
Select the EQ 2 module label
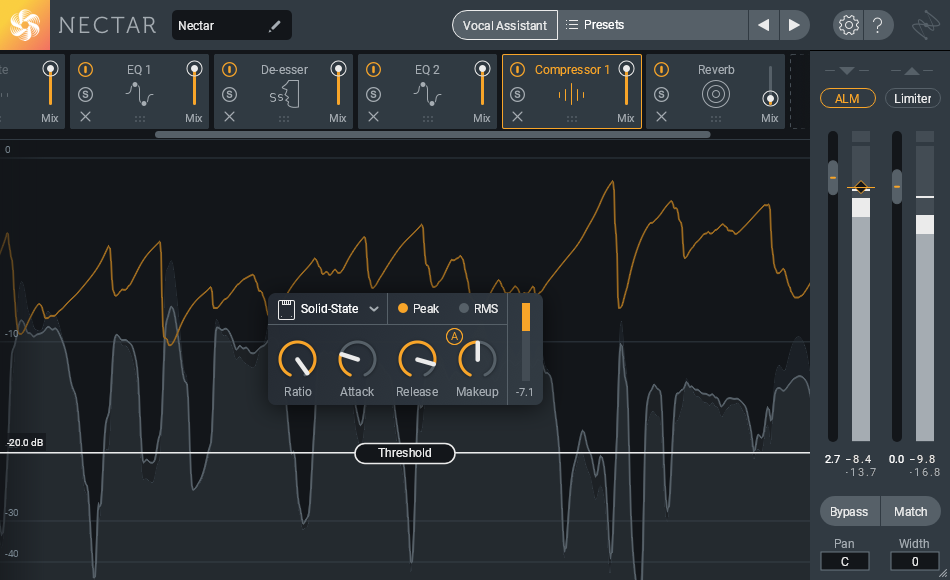click(x=427, y=70)
